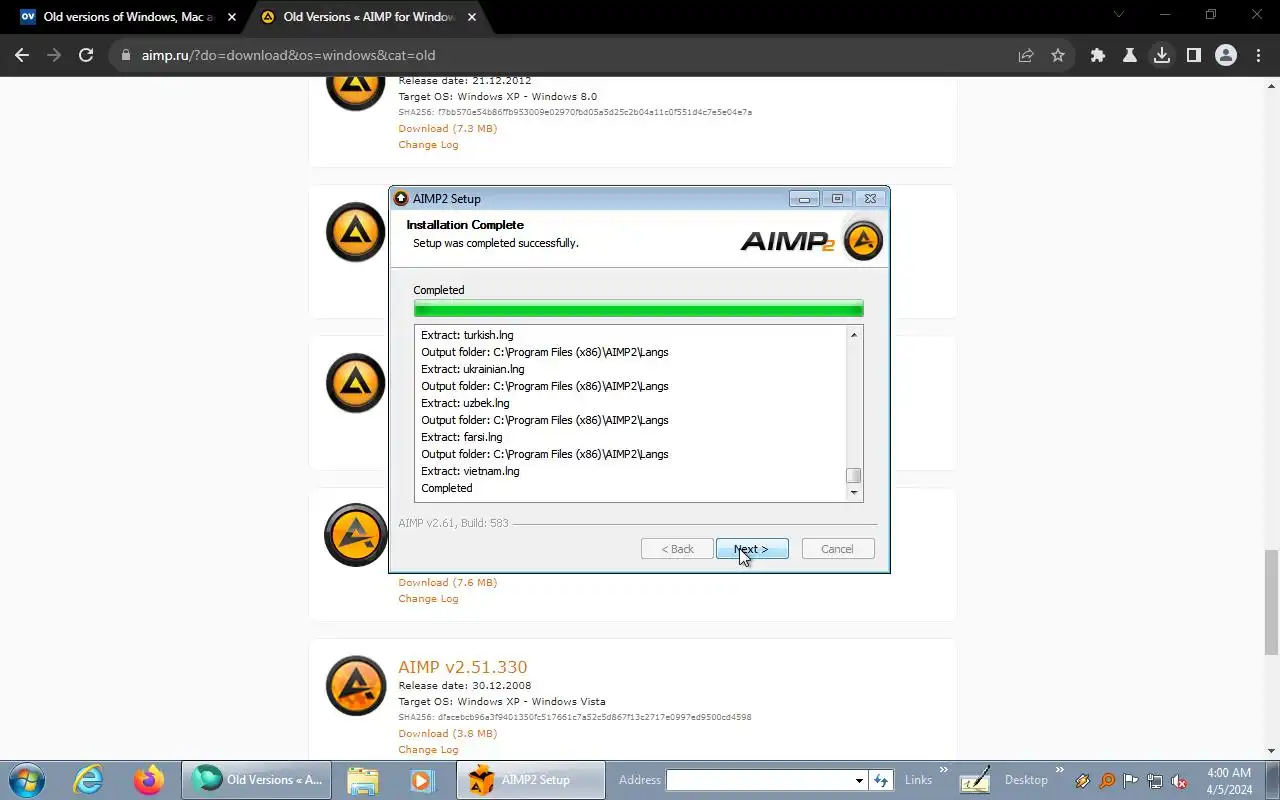
Task: Click the muted volume tray icon
Action: 1180,781
